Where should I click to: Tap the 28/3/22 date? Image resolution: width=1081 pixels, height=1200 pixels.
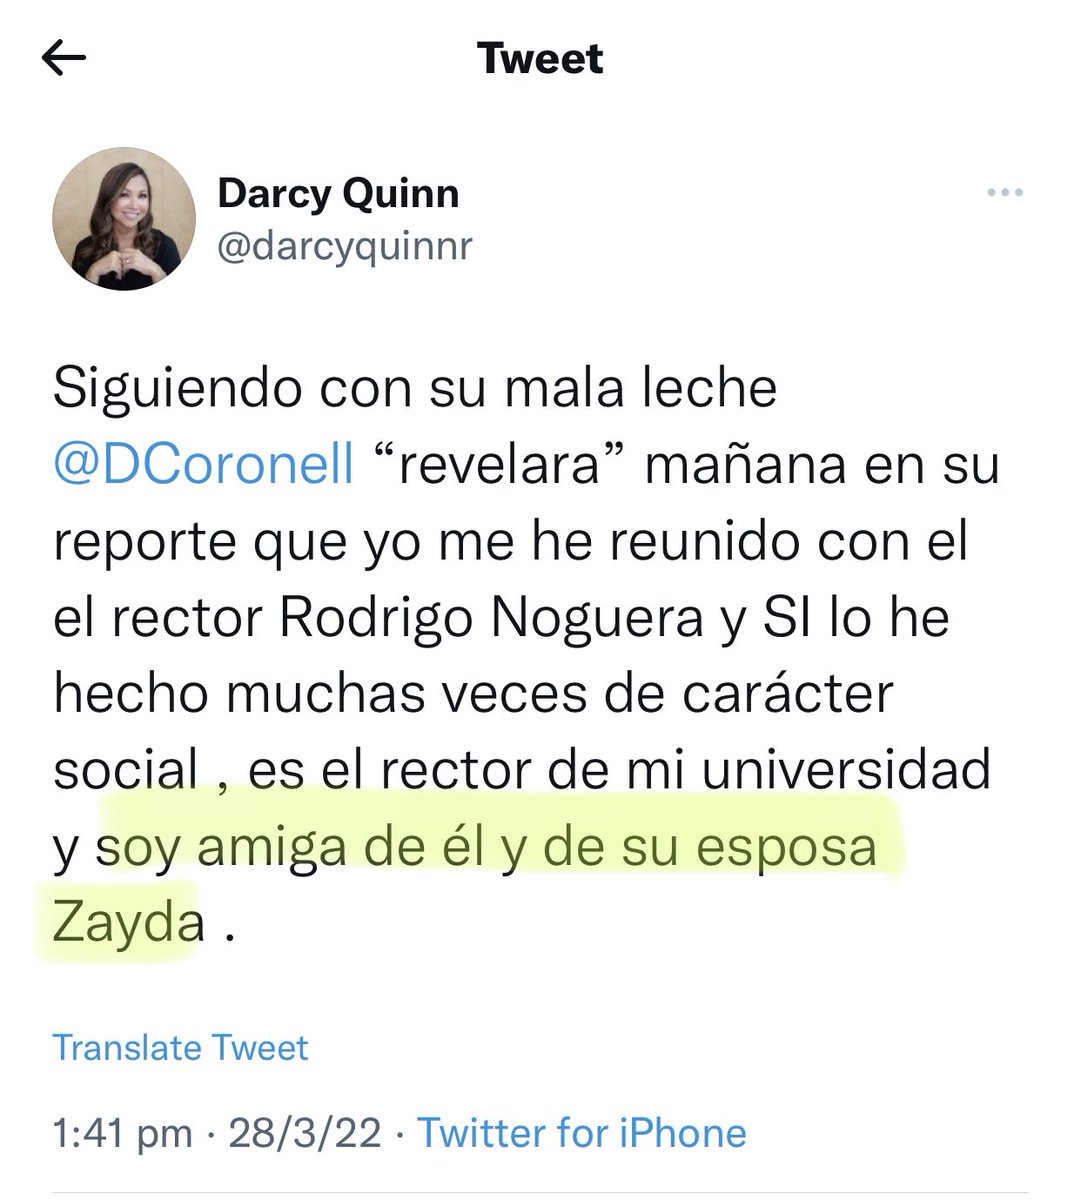(305, 1133)
